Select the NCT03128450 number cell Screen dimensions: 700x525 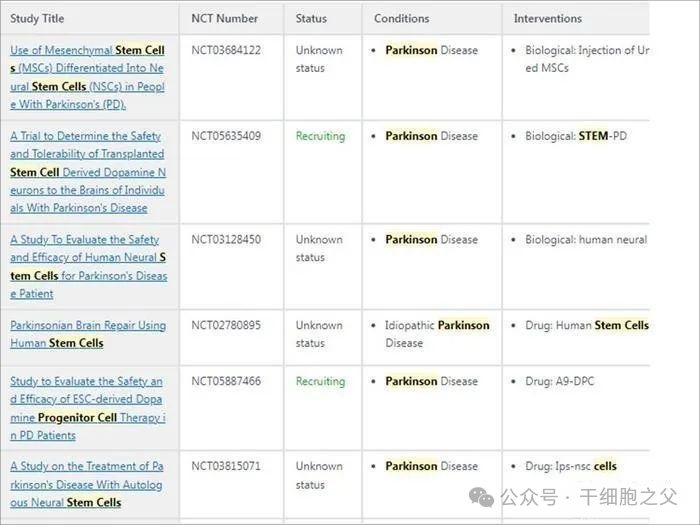coord(226,240)
